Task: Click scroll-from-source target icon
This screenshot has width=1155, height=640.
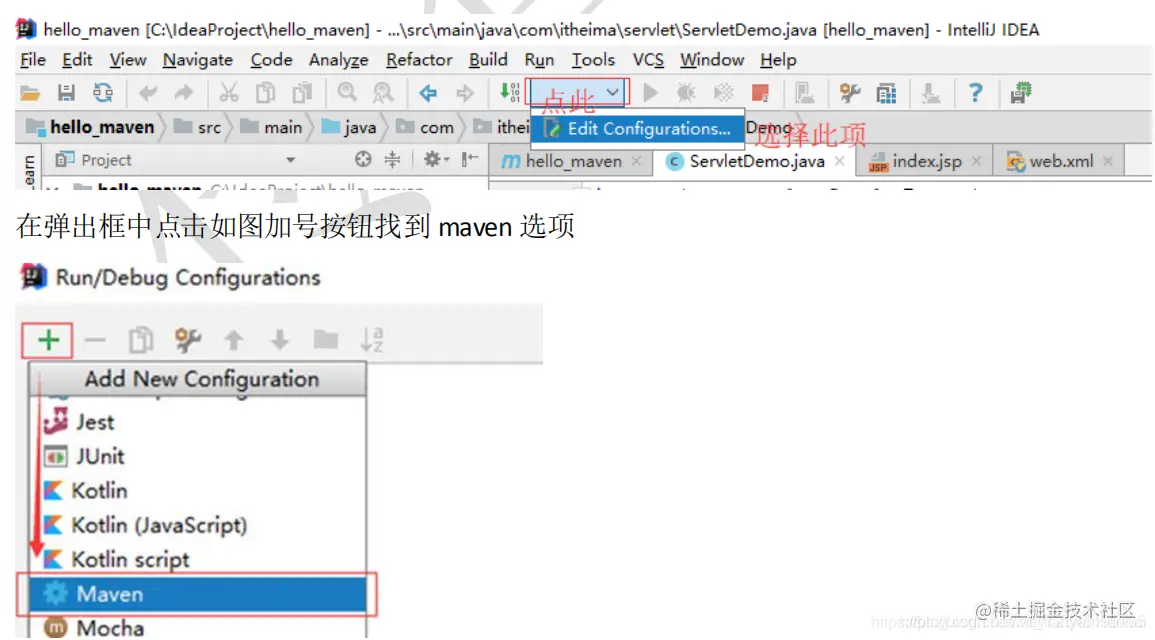Action: [x=362, y=159]
